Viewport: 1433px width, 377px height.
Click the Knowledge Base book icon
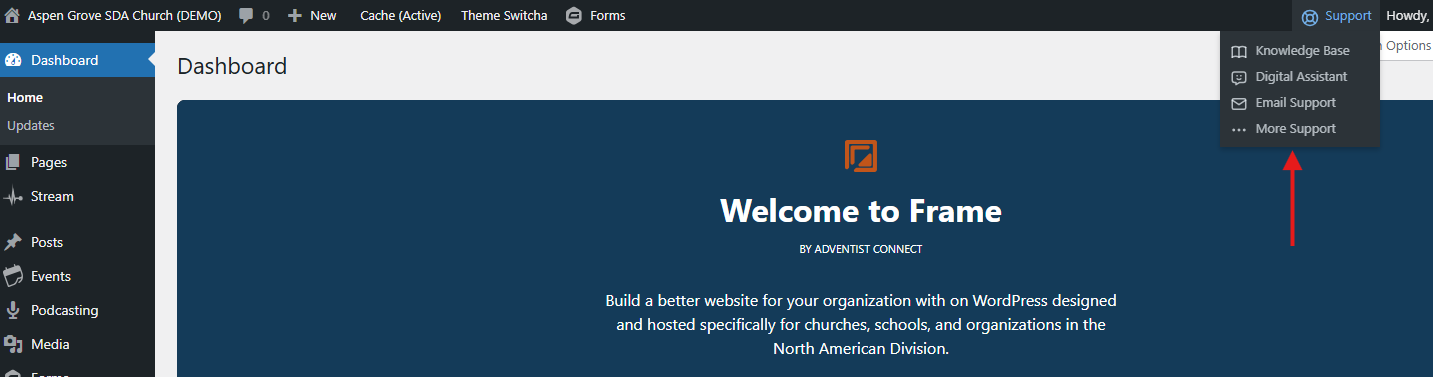click(x=1239, y=51)
